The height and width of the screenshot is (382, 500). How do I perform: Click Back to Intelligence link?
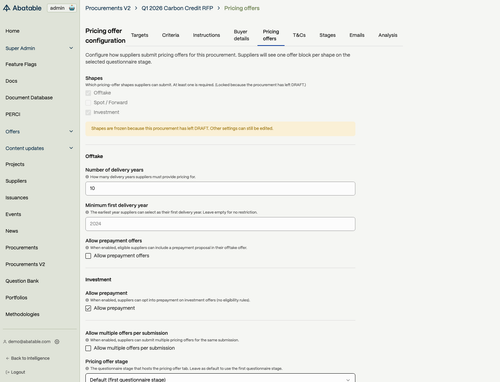click(x=28, y=358)
